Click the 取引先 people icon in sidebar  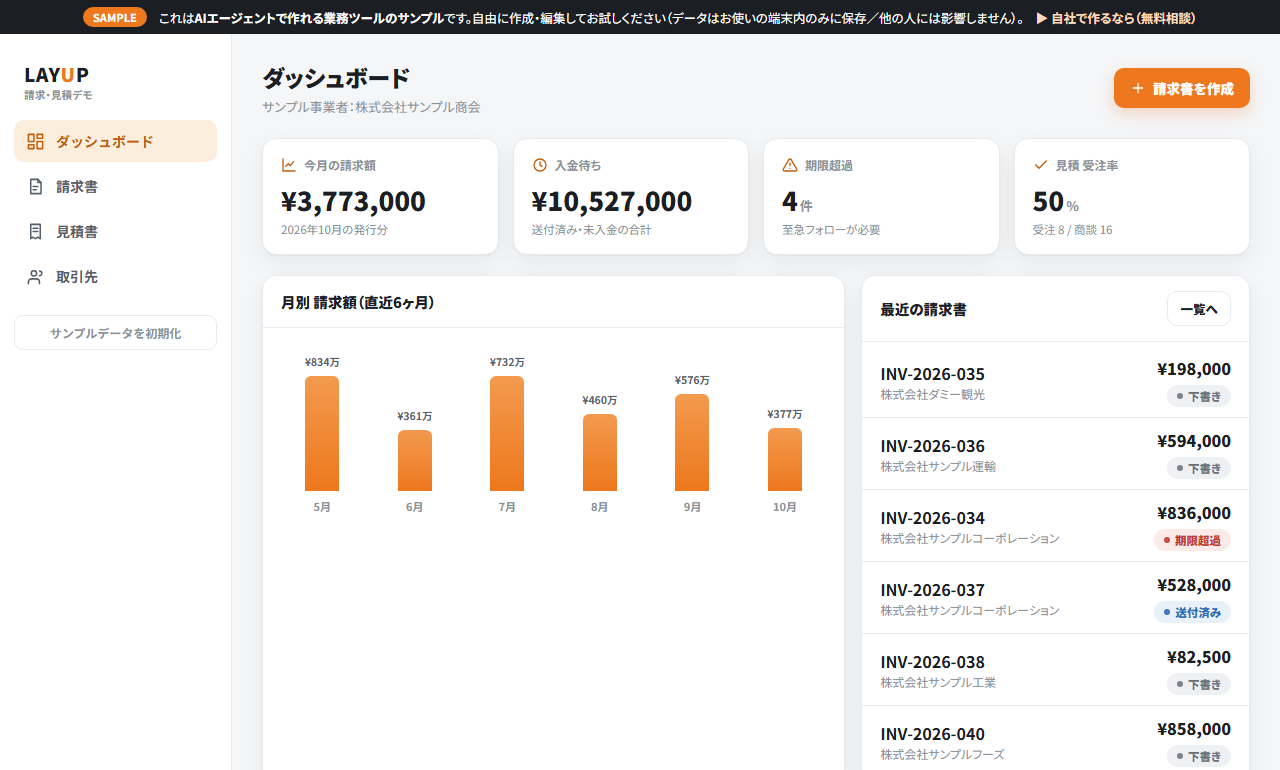coord(35,277)
